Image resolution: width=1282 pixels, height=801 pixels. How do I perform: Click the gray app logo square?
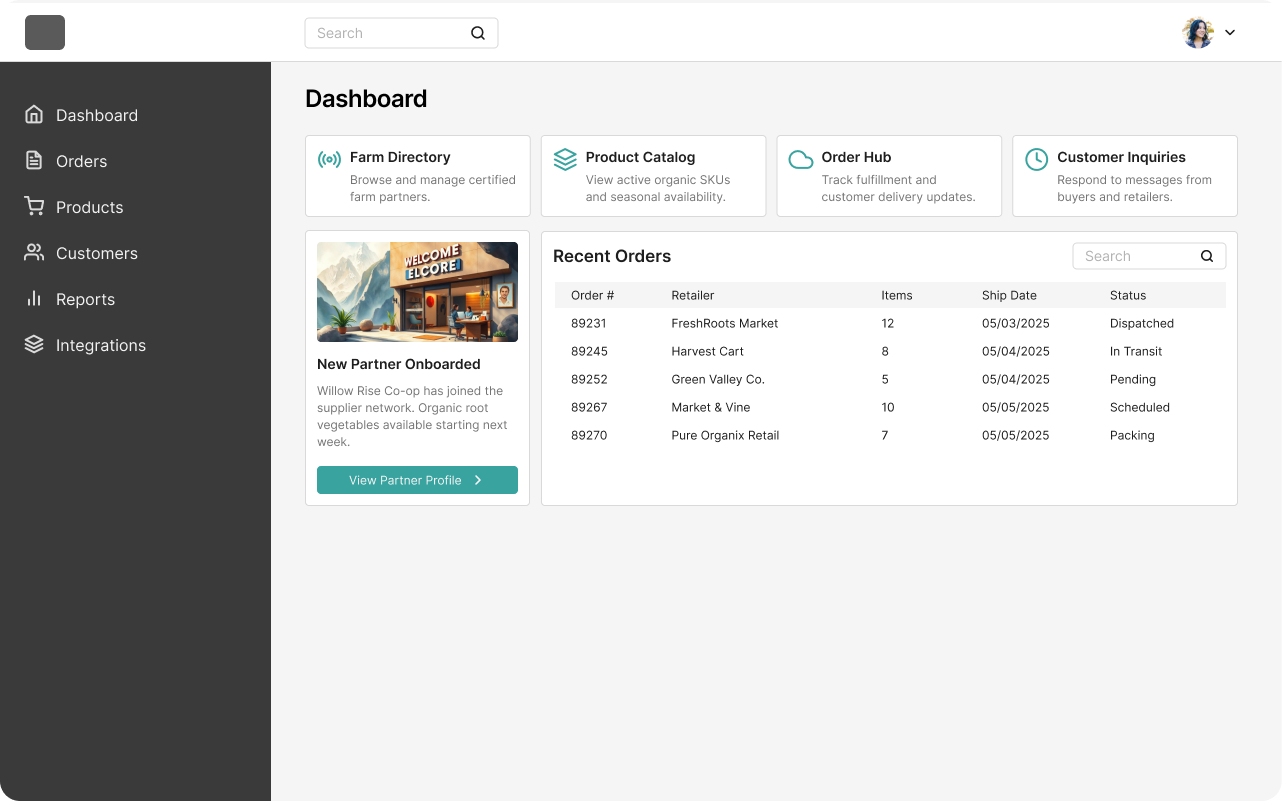45,33
